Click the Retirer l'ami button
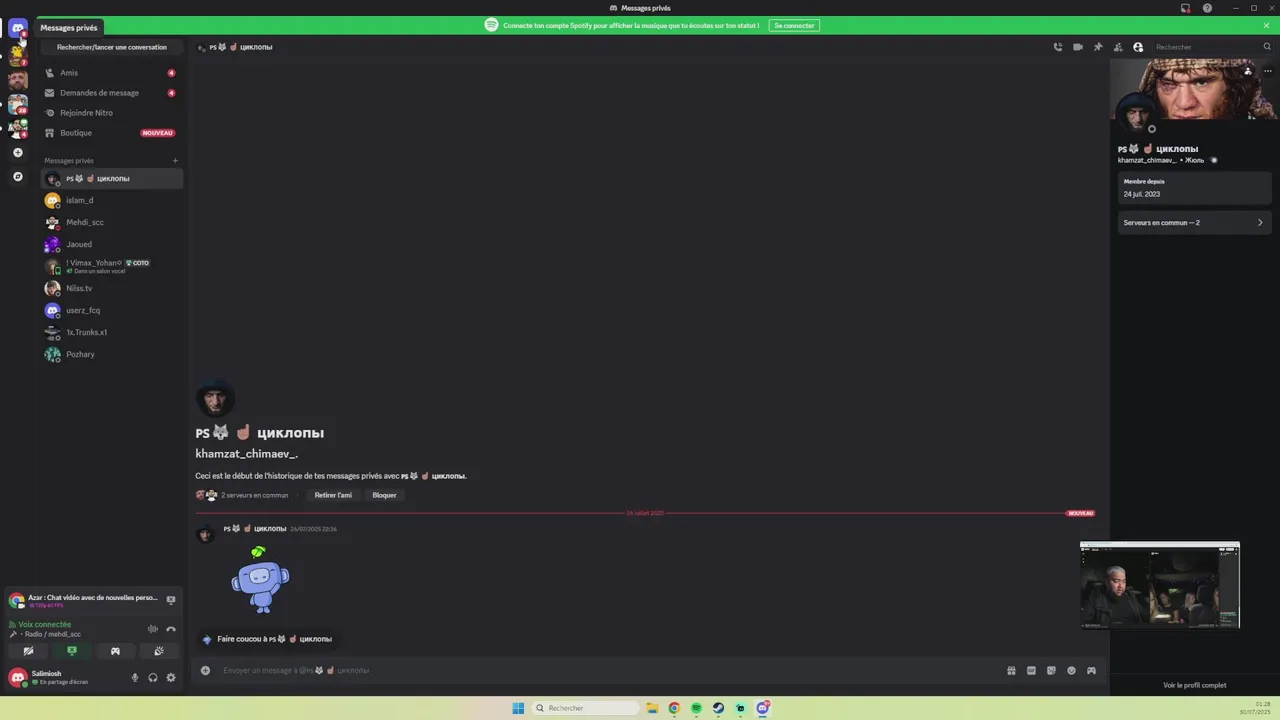Screen dimensions: 1280x720 333,495
